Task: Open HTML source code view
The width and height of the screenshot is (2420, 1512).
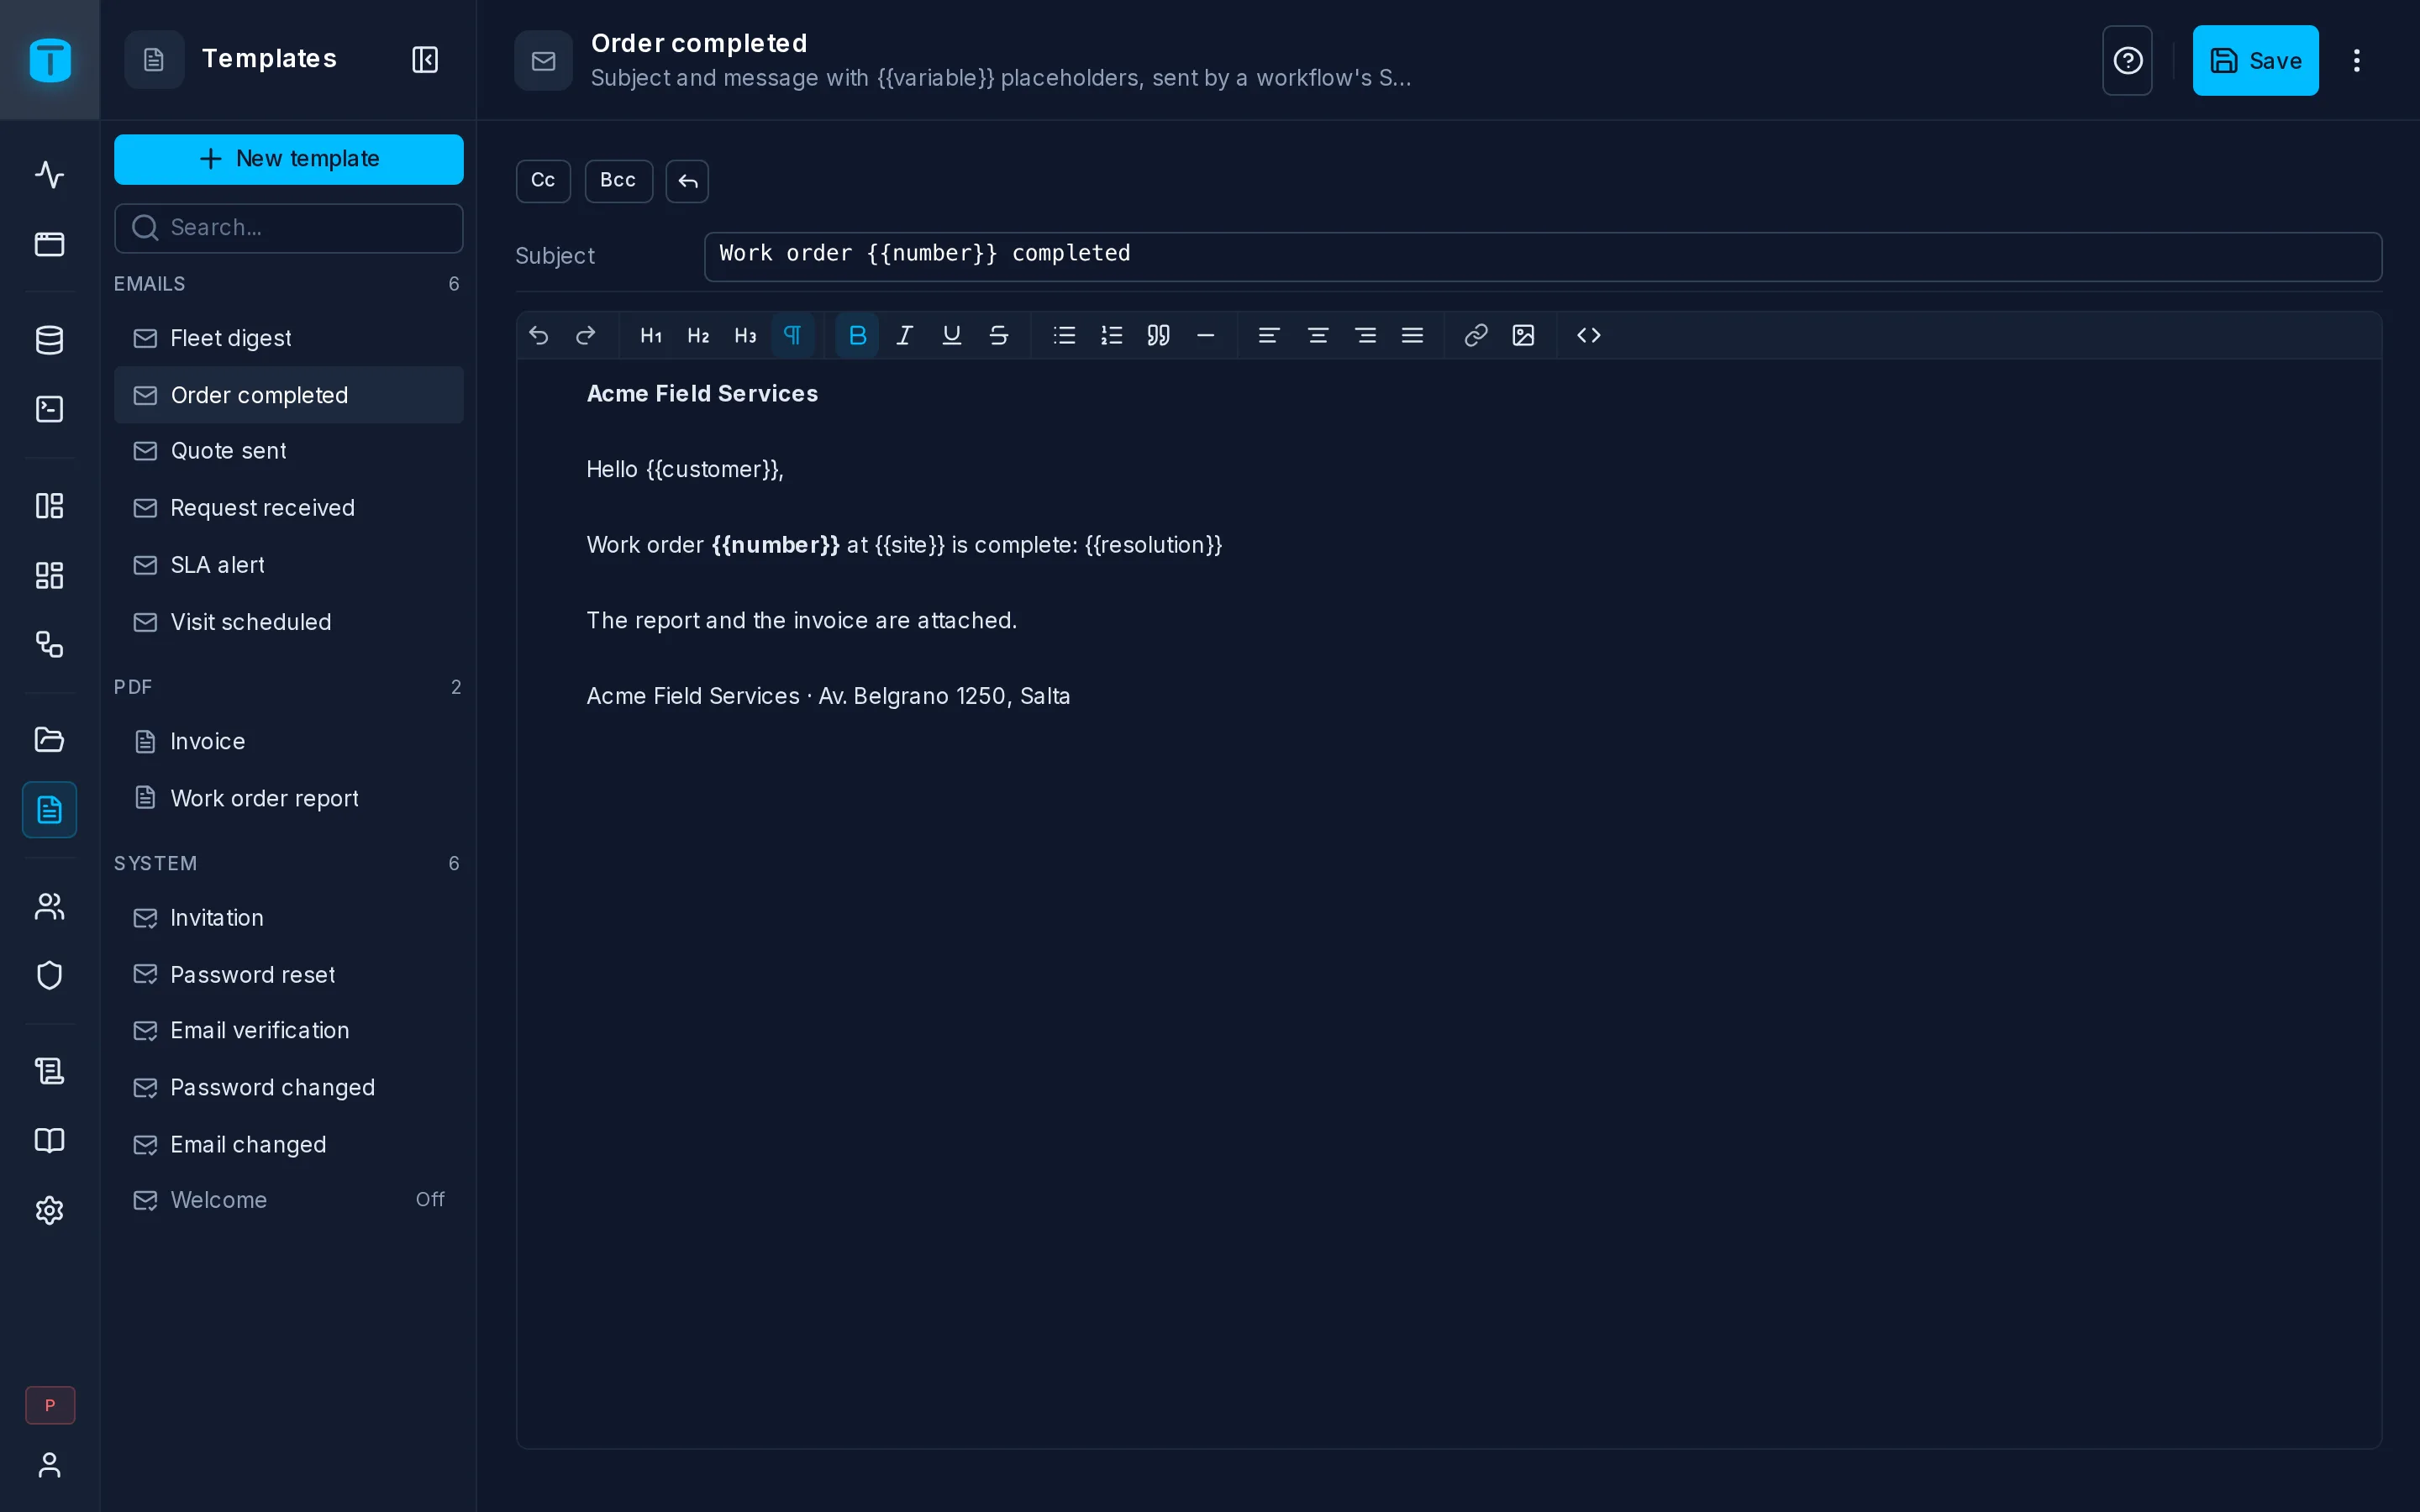Action: tap(1589, 335)
